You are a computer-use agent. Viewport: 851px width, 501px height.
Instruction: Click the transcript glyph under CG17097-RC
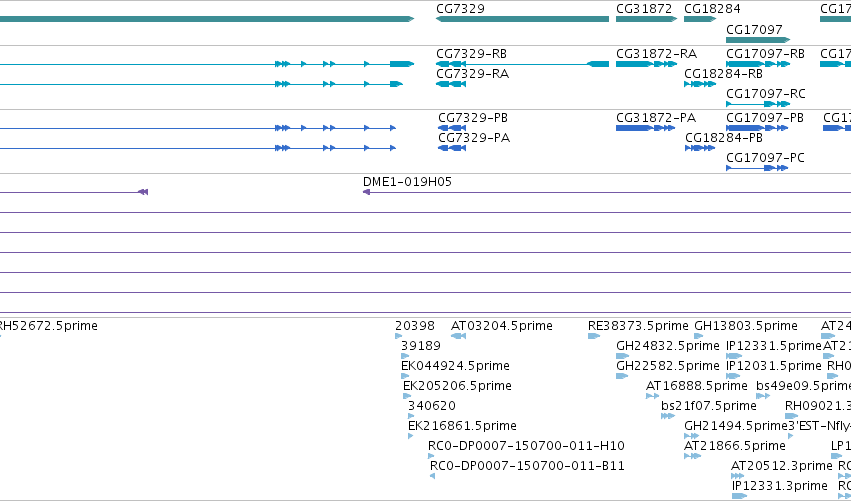[x=758, y=104]
